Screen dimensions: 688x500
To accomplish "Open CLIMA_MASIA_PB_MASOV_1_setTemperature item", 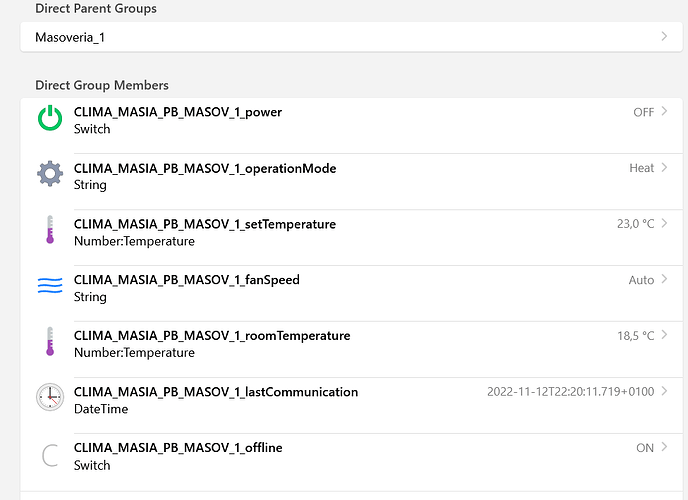I will tap(205, 224).
